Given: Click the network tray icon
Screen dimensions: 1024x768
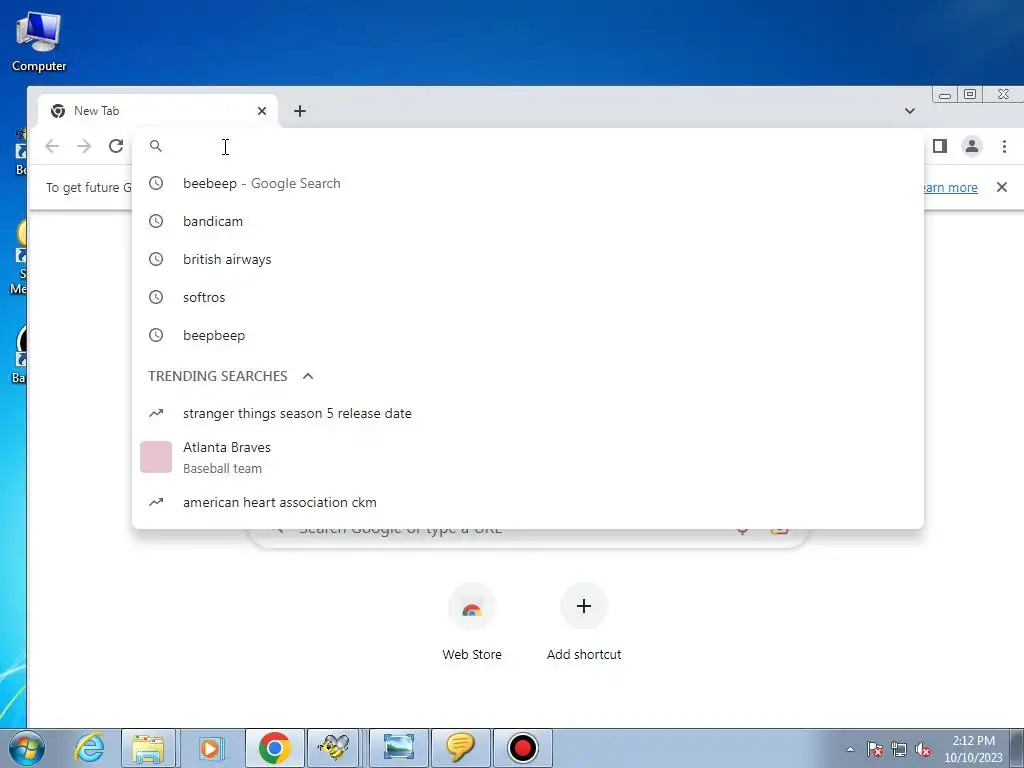Looking at the screenshot, I should tap(899, 749).
